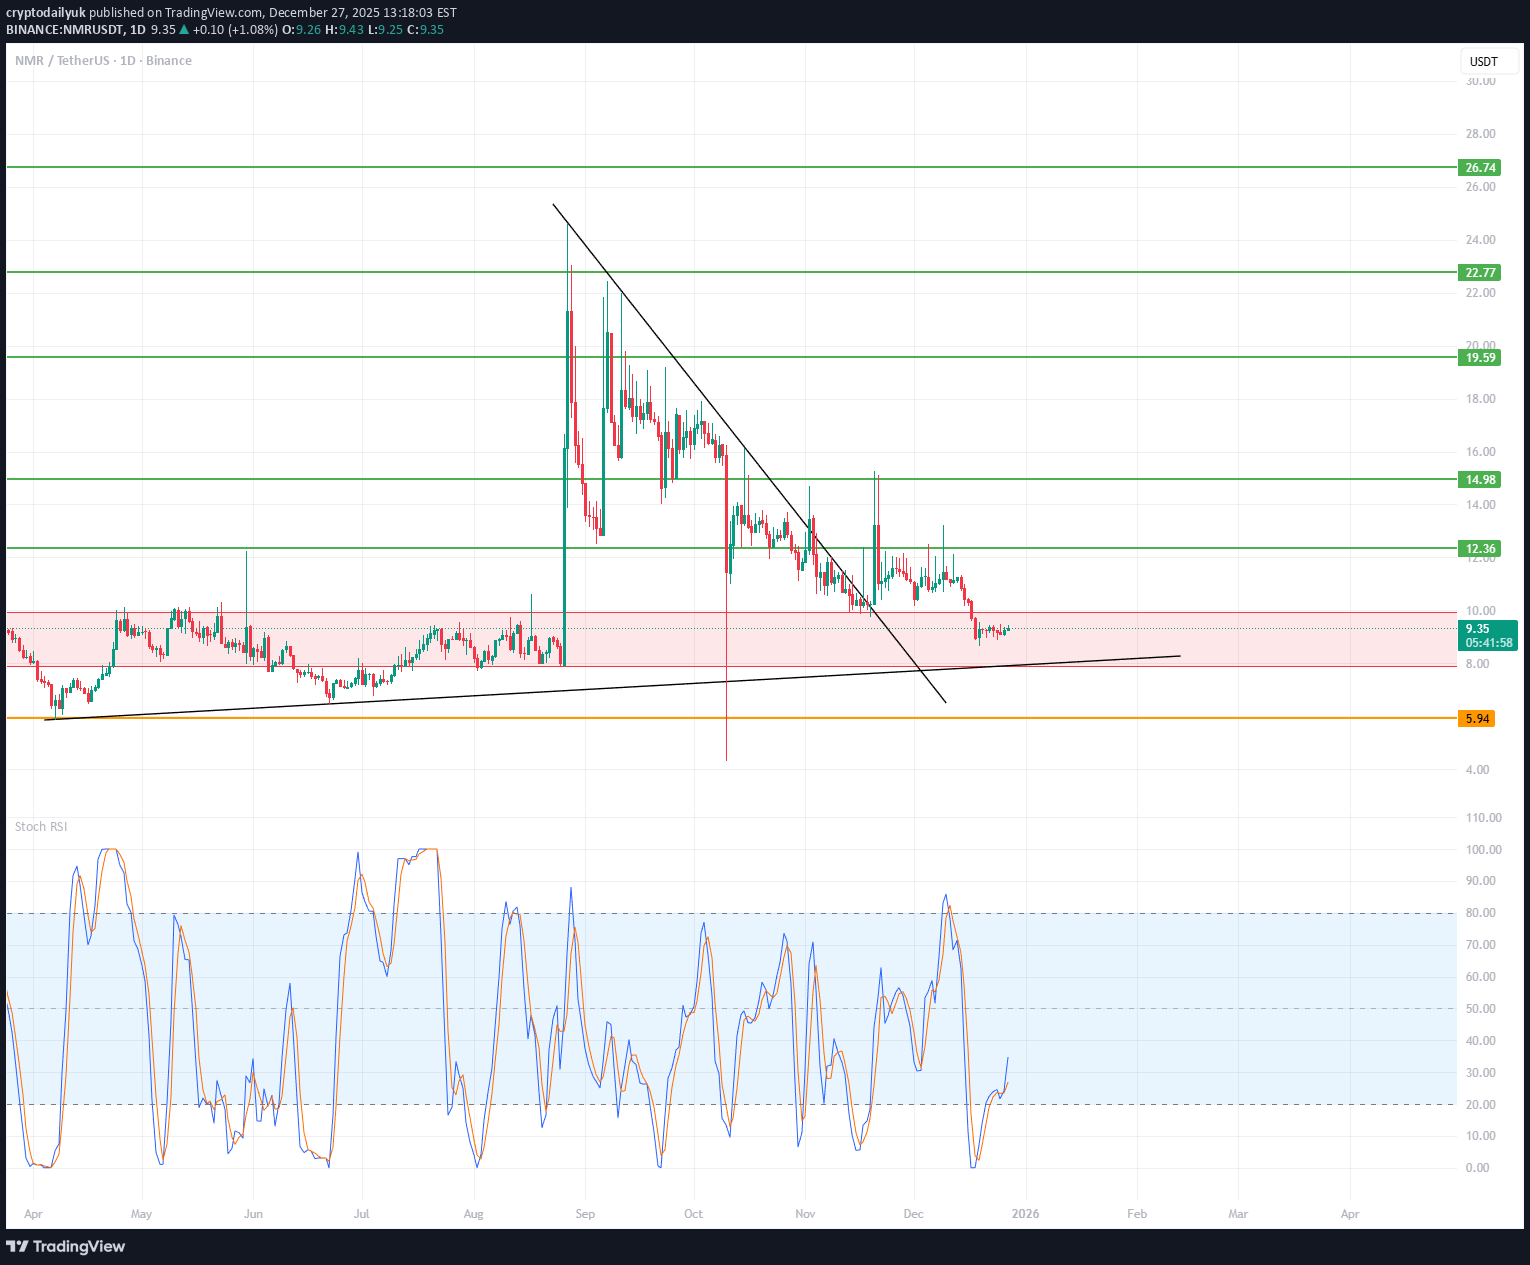Click the 14.98 resistance level badge
This screenshot has height=1265, width=1530.
tap(1479, 480)
